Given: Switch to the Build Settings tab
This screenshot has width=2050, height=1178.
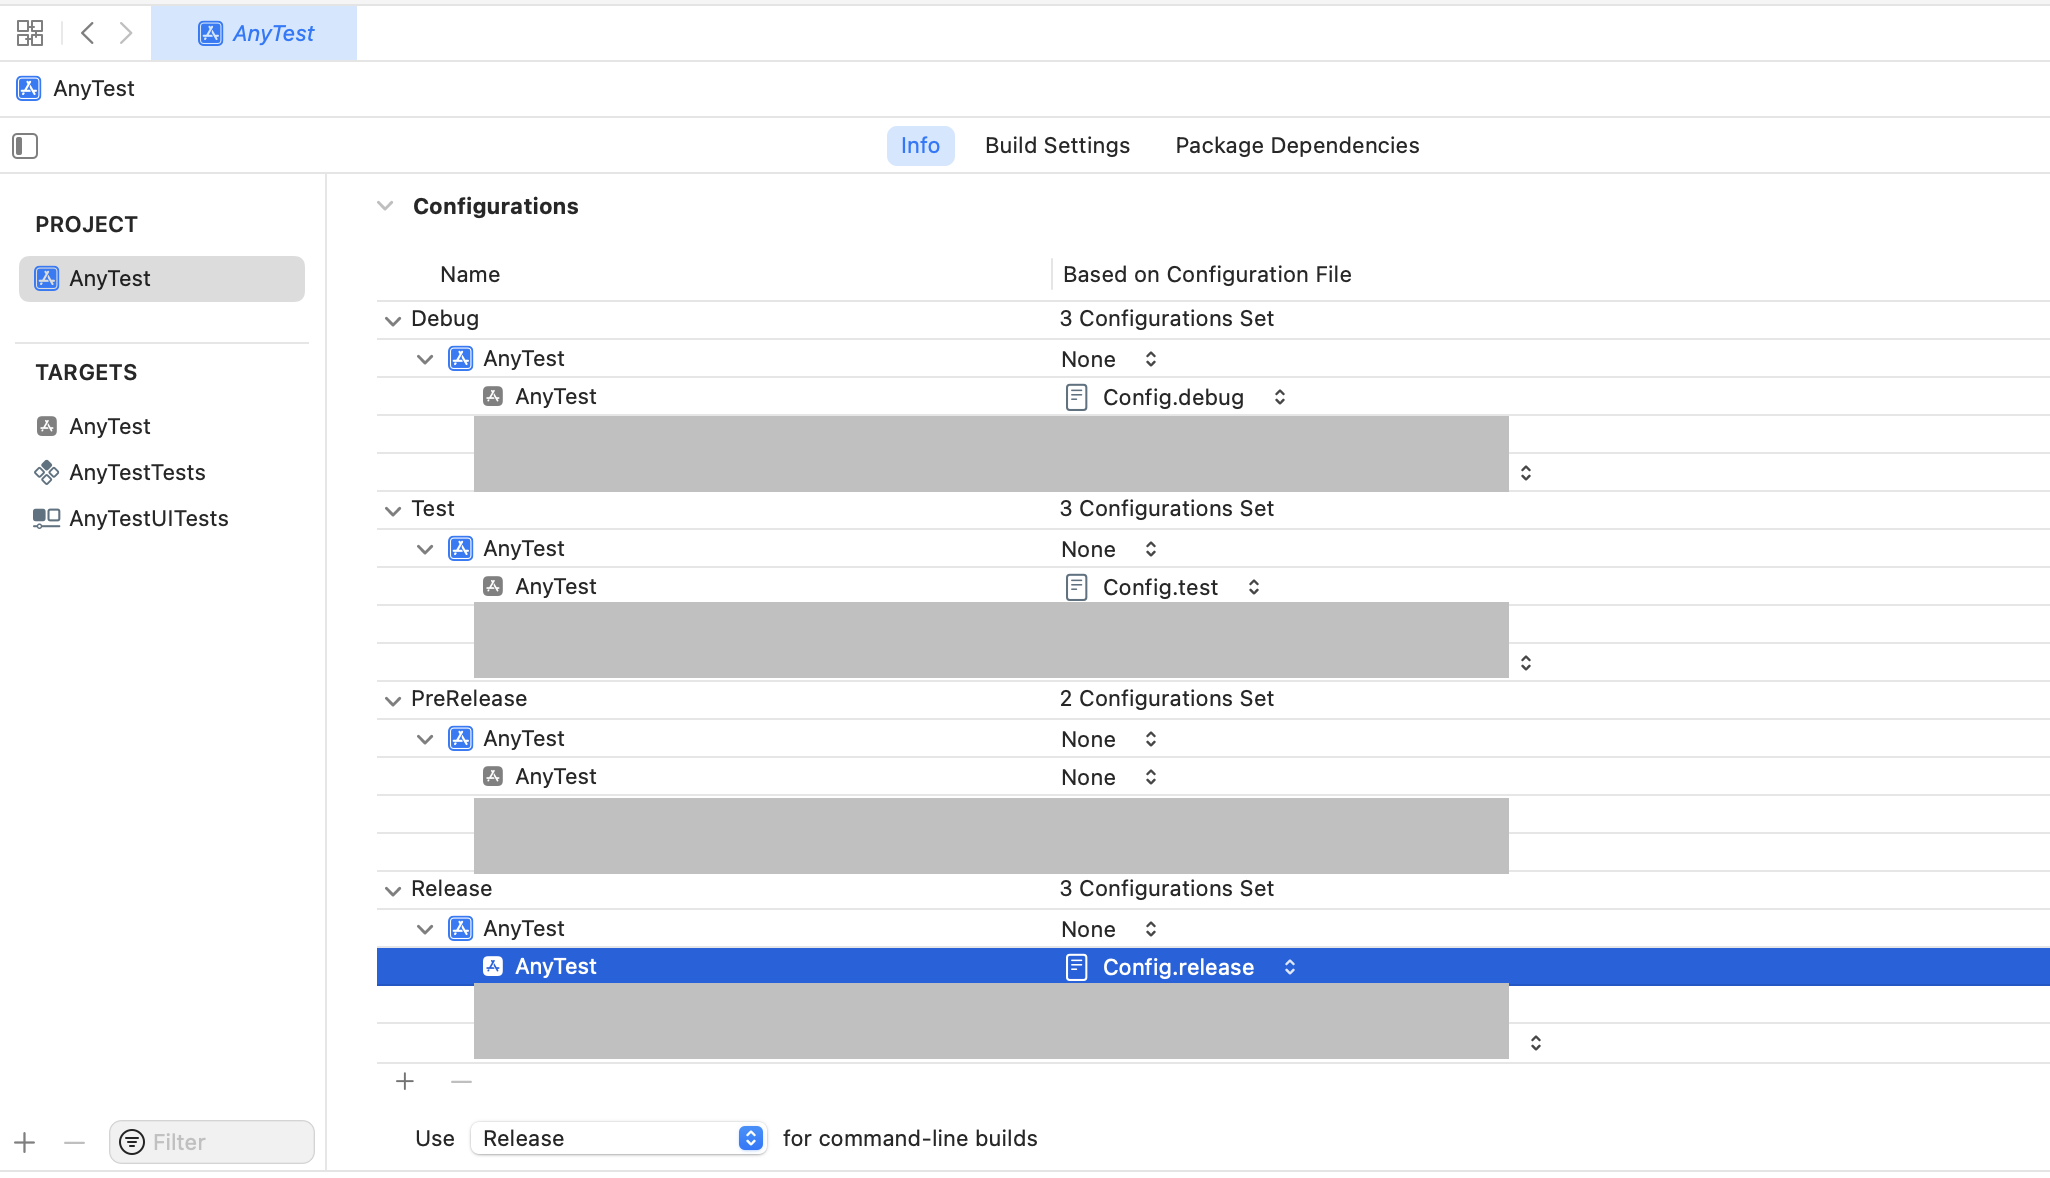Looking at the screenshot, I should [x=1057, y=145].
